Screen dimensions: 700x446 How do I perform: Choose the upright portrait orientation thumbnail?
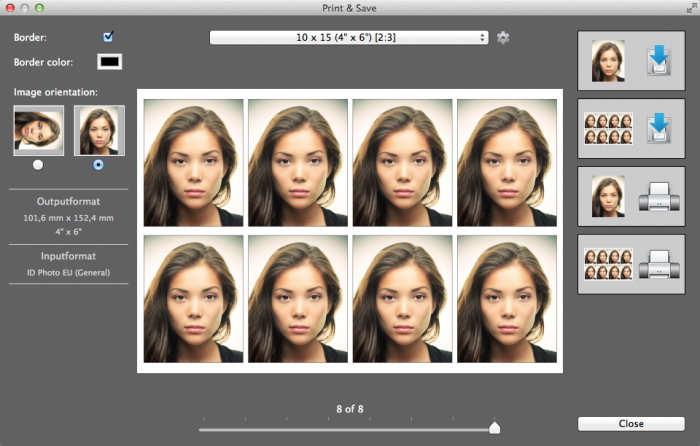coord(99,130)
